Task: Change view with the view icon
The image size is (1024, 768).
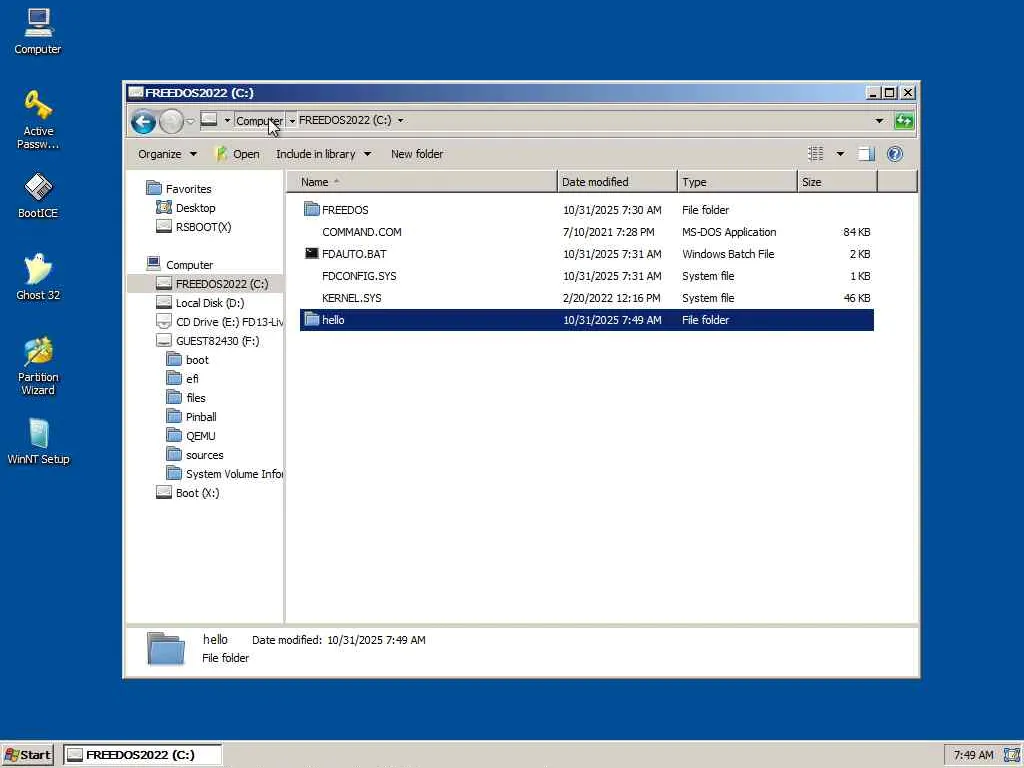Action: click(x=816, y=154)
